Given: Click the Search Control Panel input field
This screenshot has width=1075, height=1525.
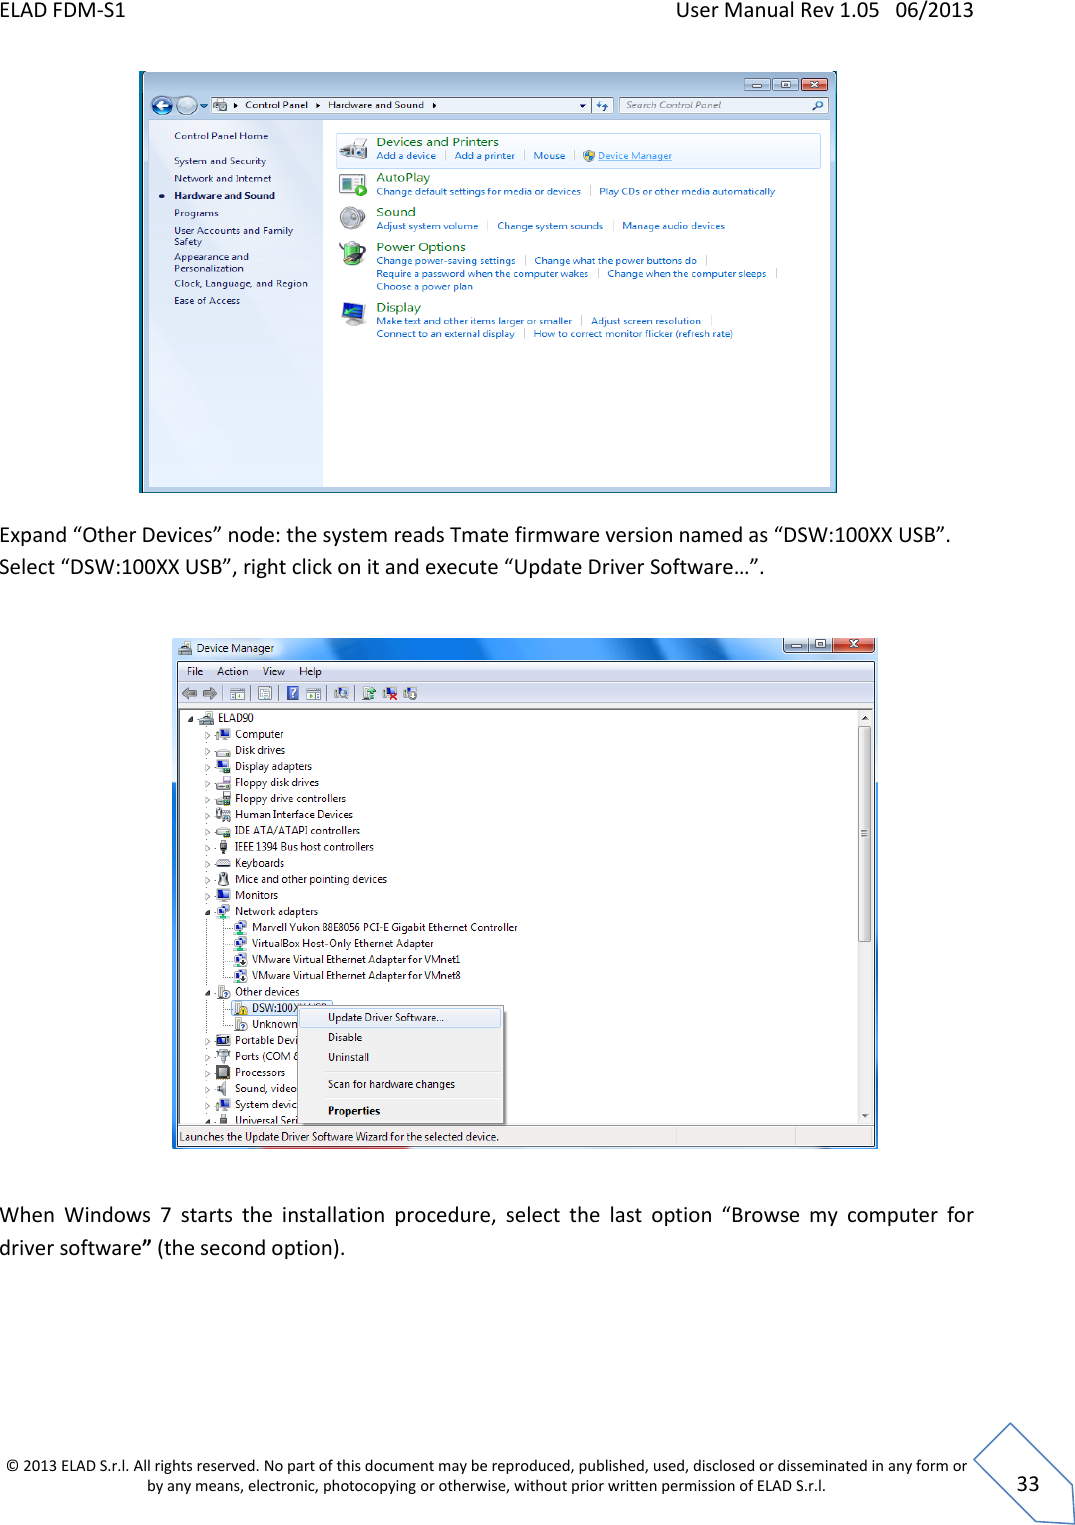Looking at the screenshot, I should click(x=724, y=105).
